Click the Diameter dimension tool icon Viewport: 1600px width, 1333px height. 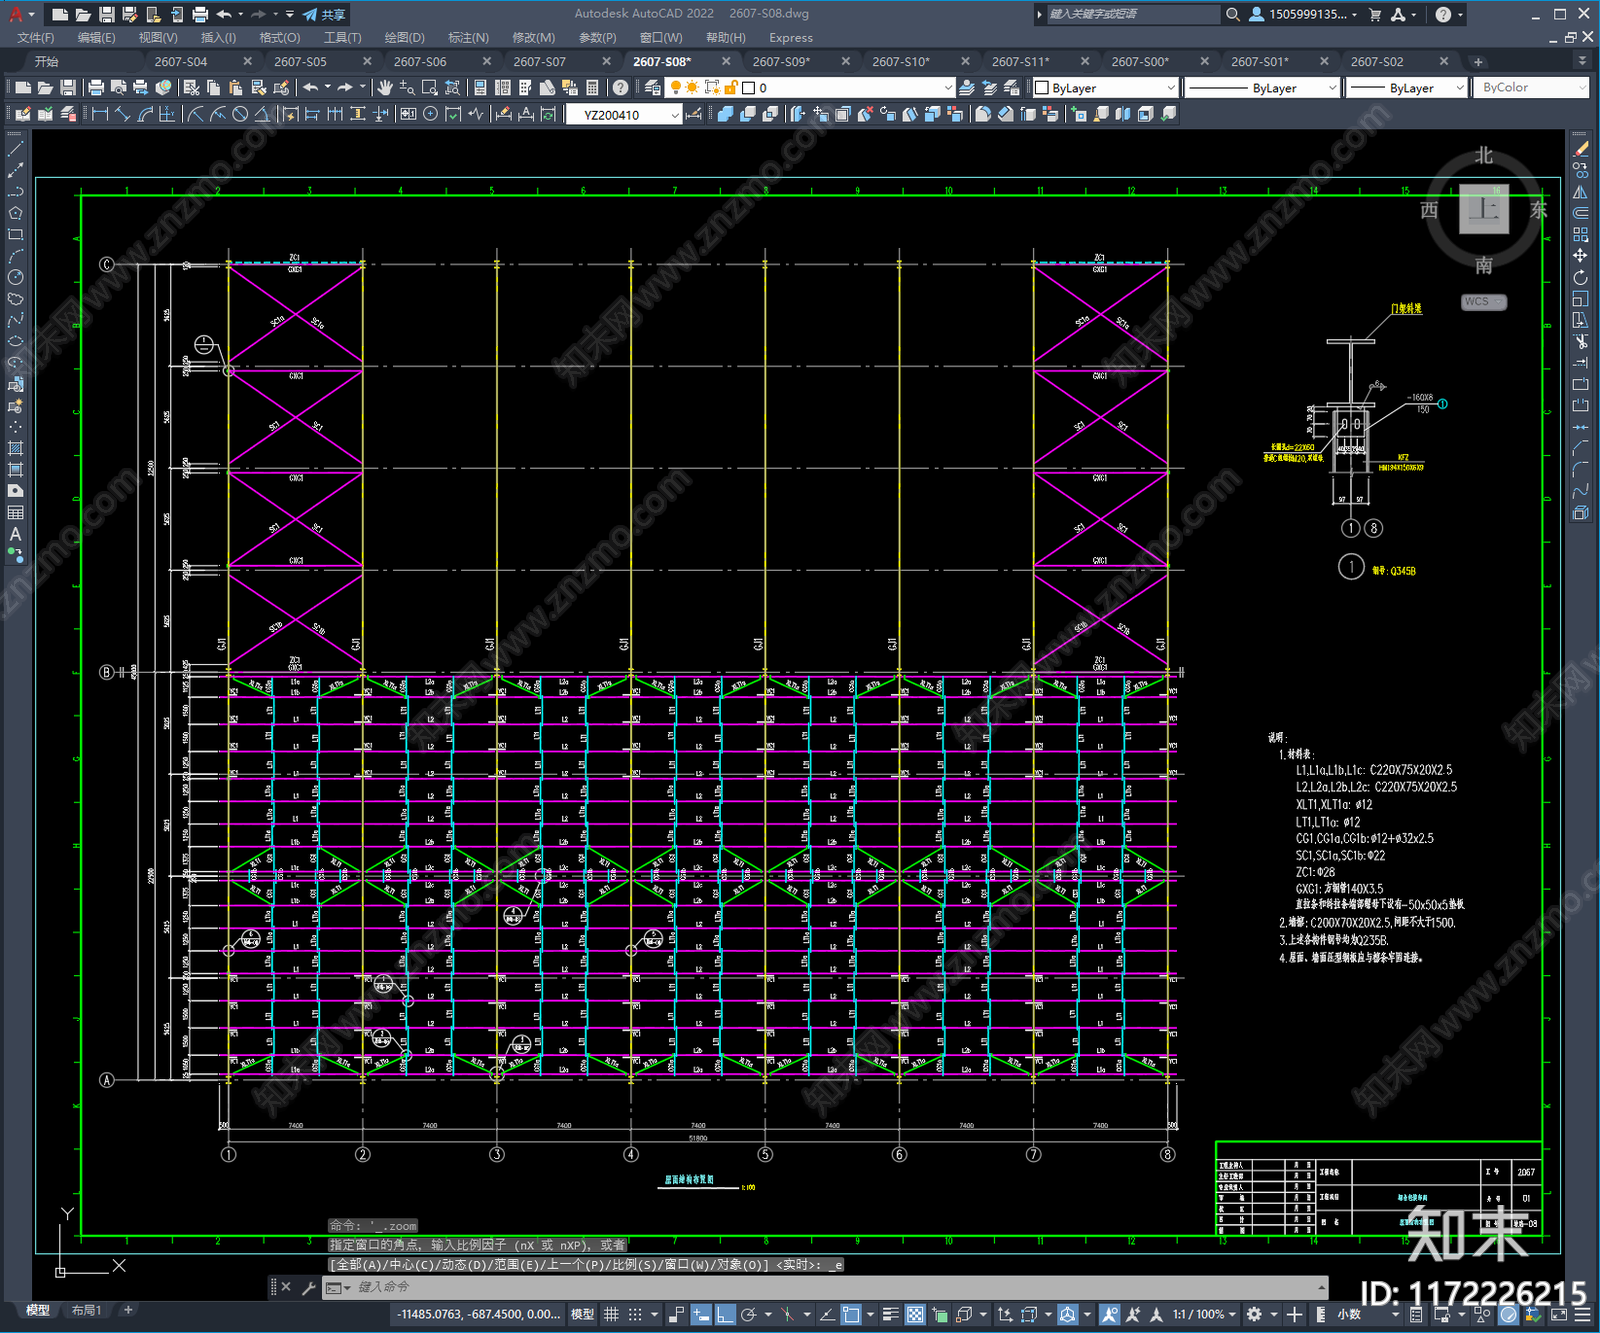(240, 114)
